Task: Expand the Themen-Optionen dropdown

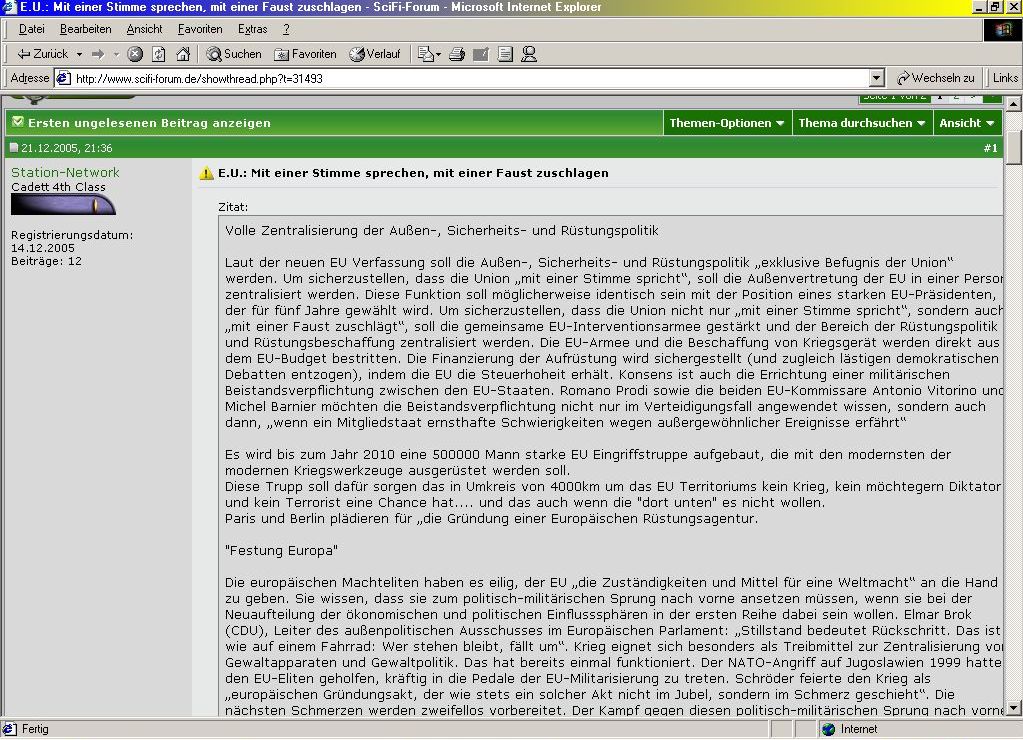Action: (727, 123)
